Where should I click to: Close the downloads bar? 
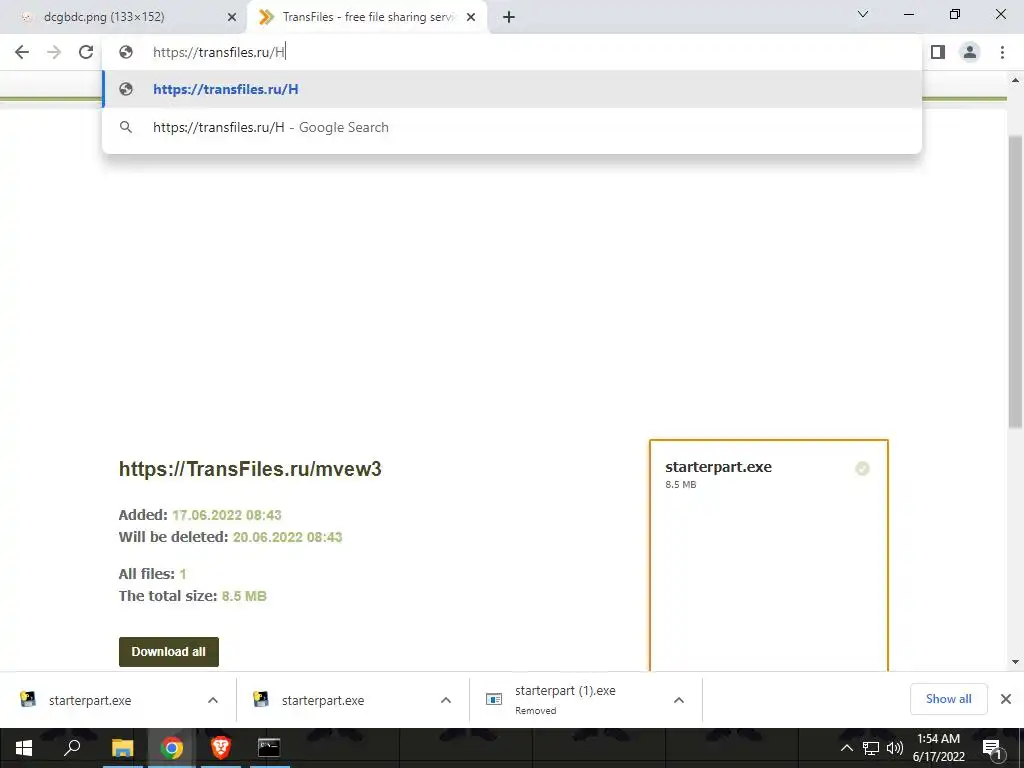(x=1006, y=699)
